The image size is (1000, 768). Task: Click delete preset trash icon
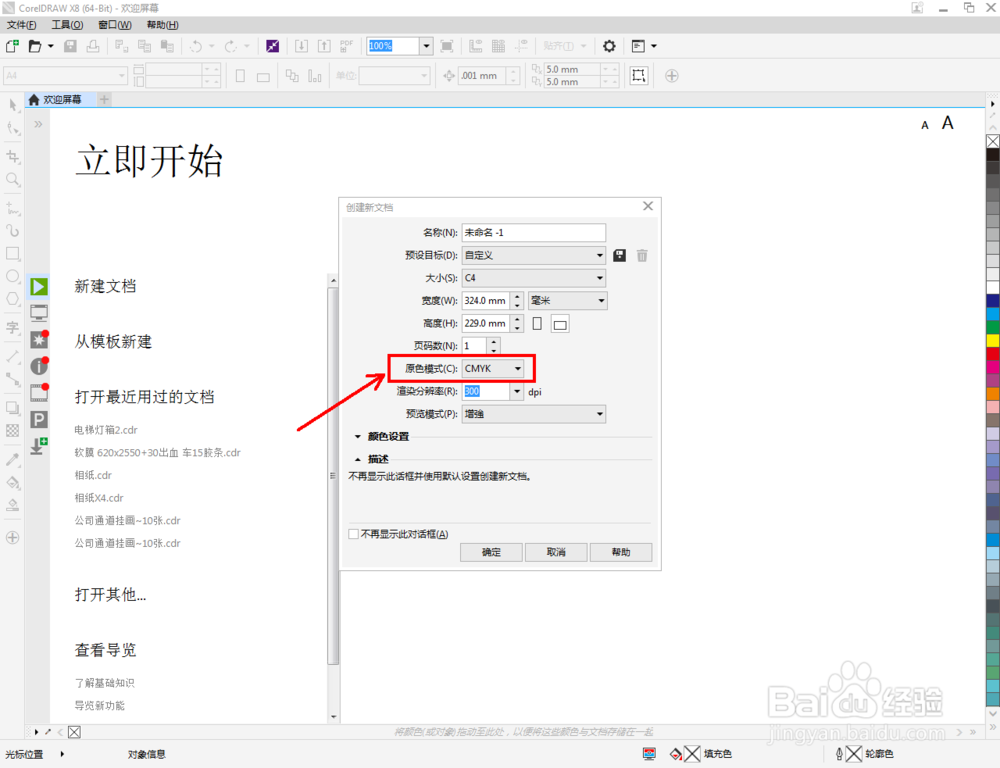642,255
